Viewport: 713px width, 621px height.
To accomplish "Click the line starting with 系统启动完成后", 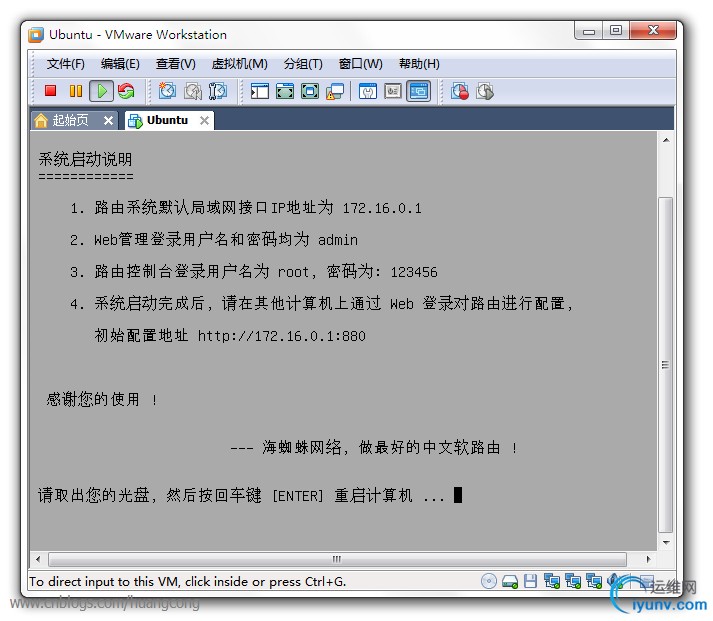I will click(x=321, y=303).
